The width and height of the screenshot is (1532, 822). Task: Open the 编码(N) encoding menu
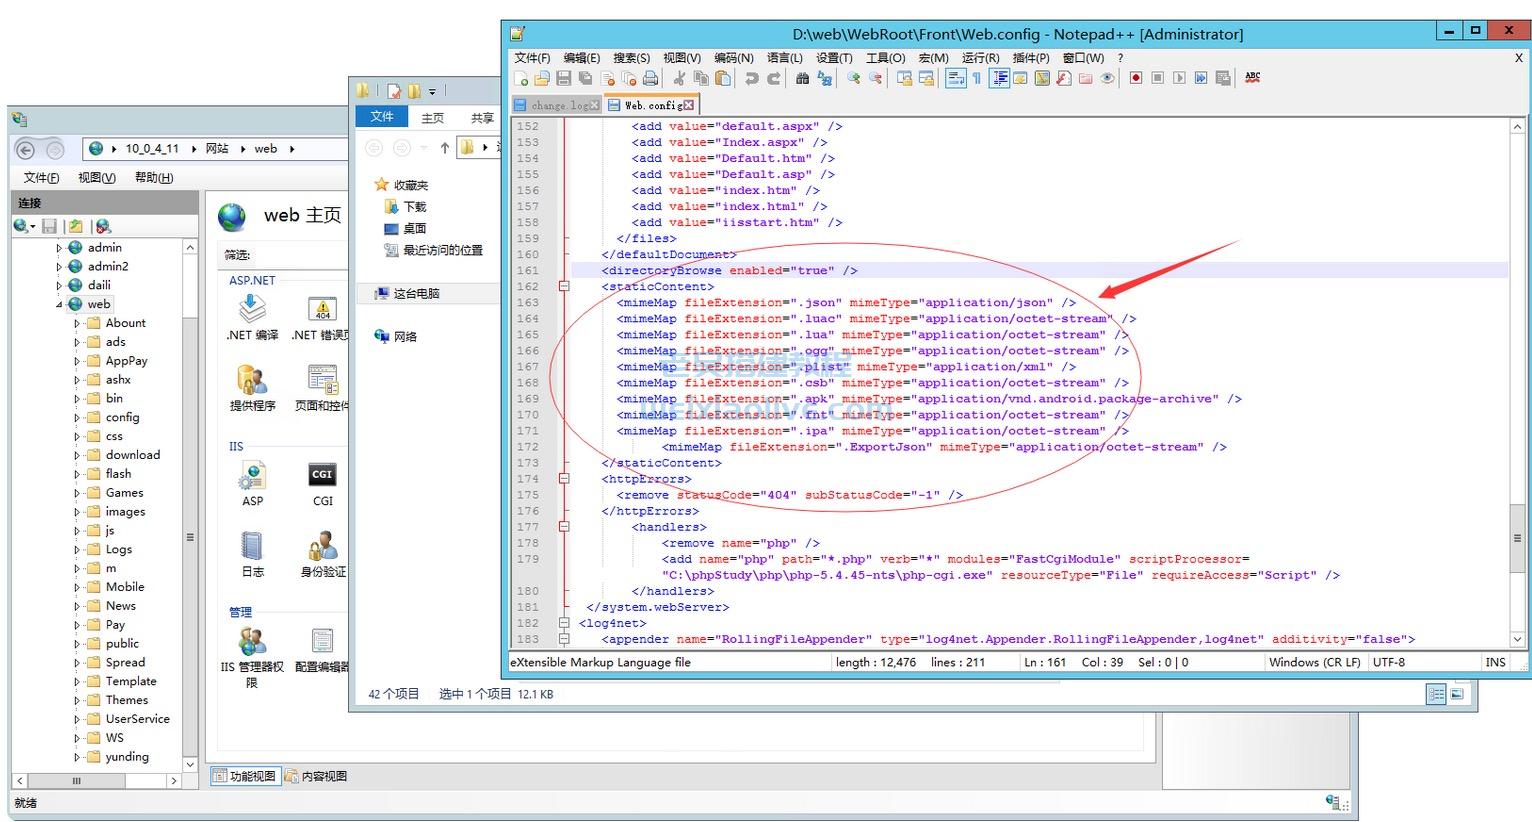[x=733, y=58]
